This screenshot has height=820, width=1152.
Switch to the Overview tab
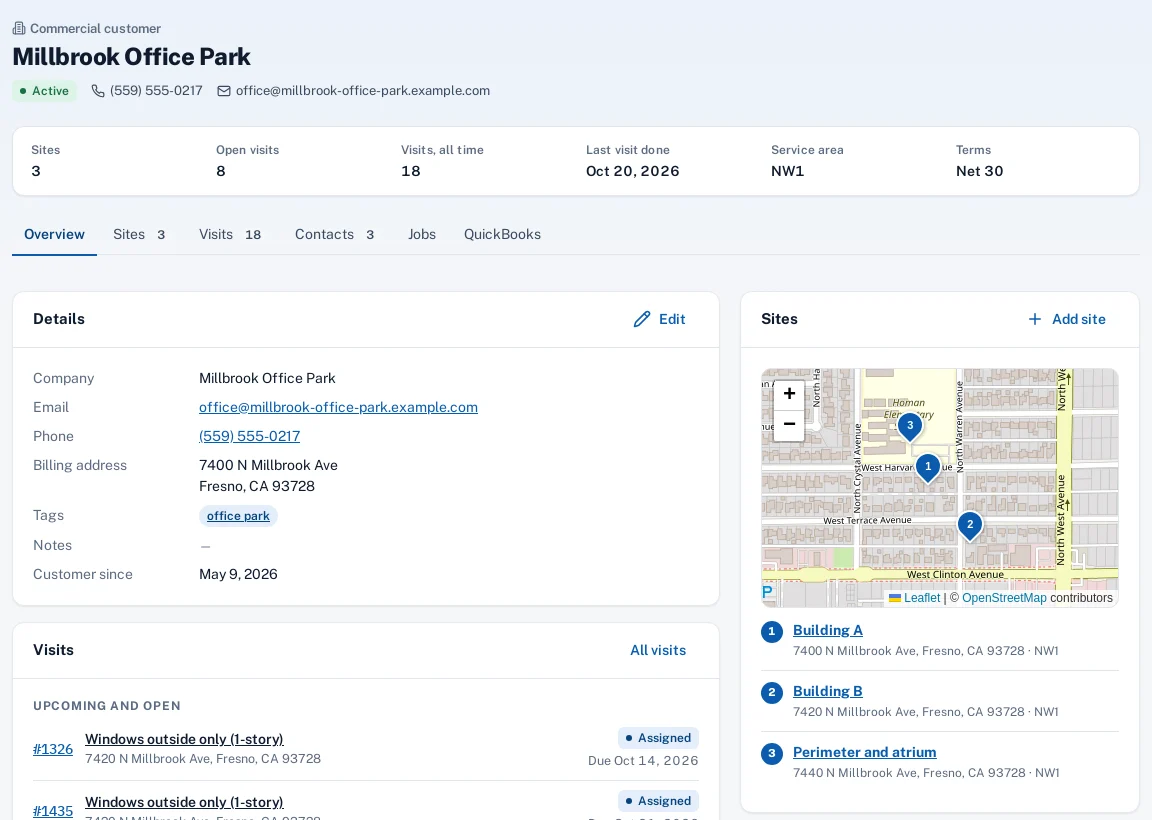click(54, 234)
